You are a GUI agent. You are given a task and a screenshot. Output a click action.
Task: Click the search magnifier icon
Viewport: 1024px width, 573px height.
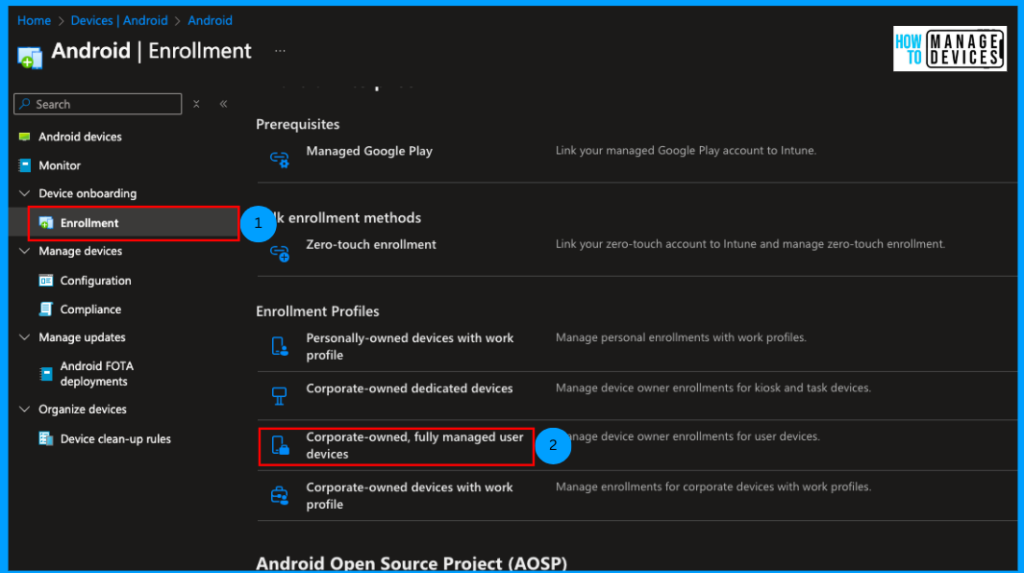25,104
